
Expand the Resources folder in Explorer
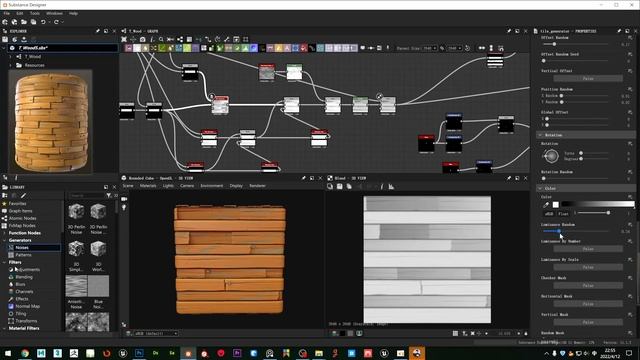click(x=11, y=65)
